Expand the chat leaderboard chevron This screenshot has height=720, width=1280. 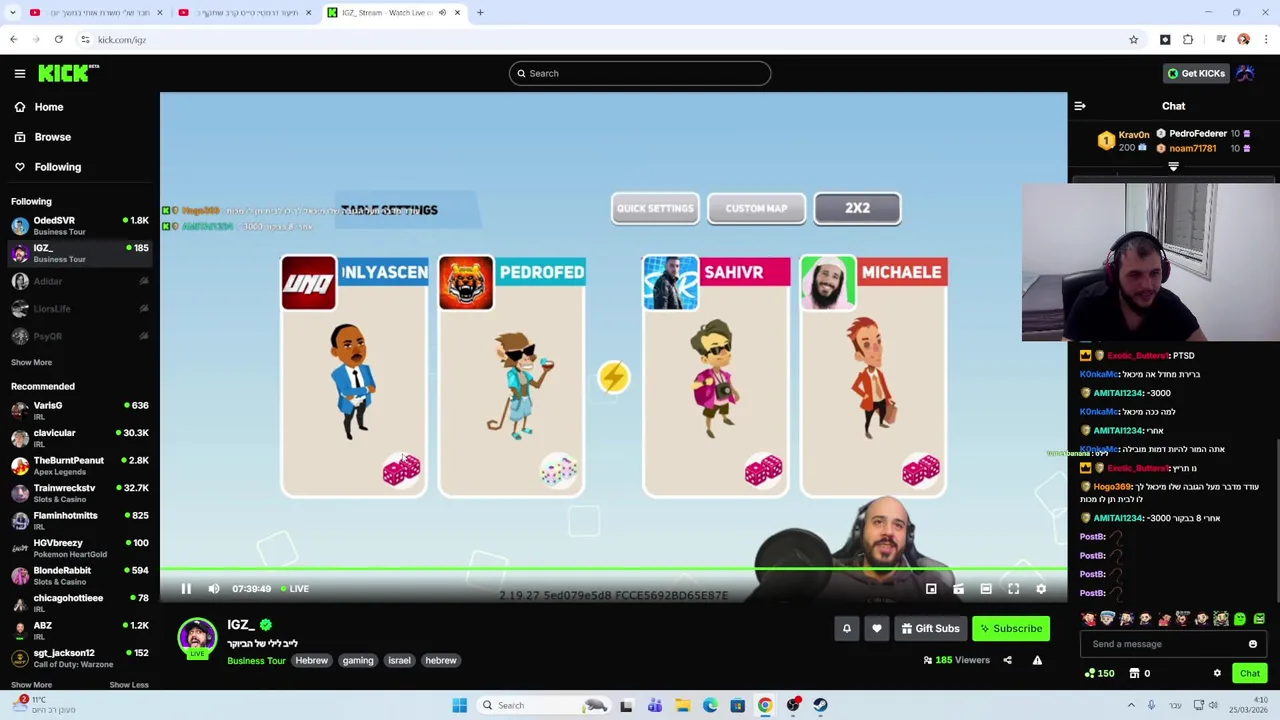(1173, 167)
